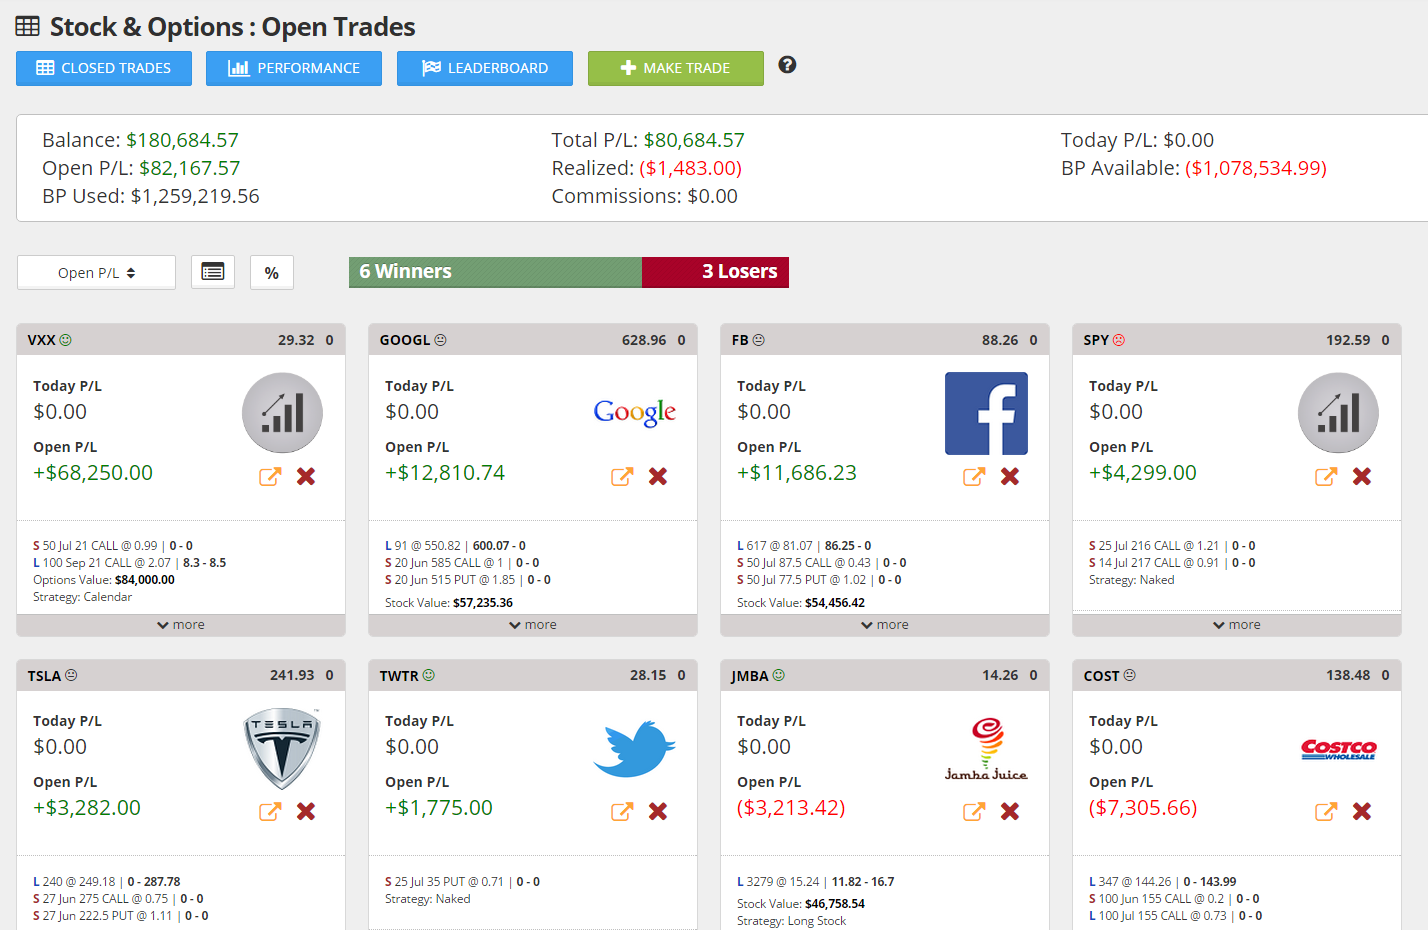Image resolution: width=1428 pixels, height=930 pixels.
Task: Click the green Make Trade button
Action: tap(676, 68)
